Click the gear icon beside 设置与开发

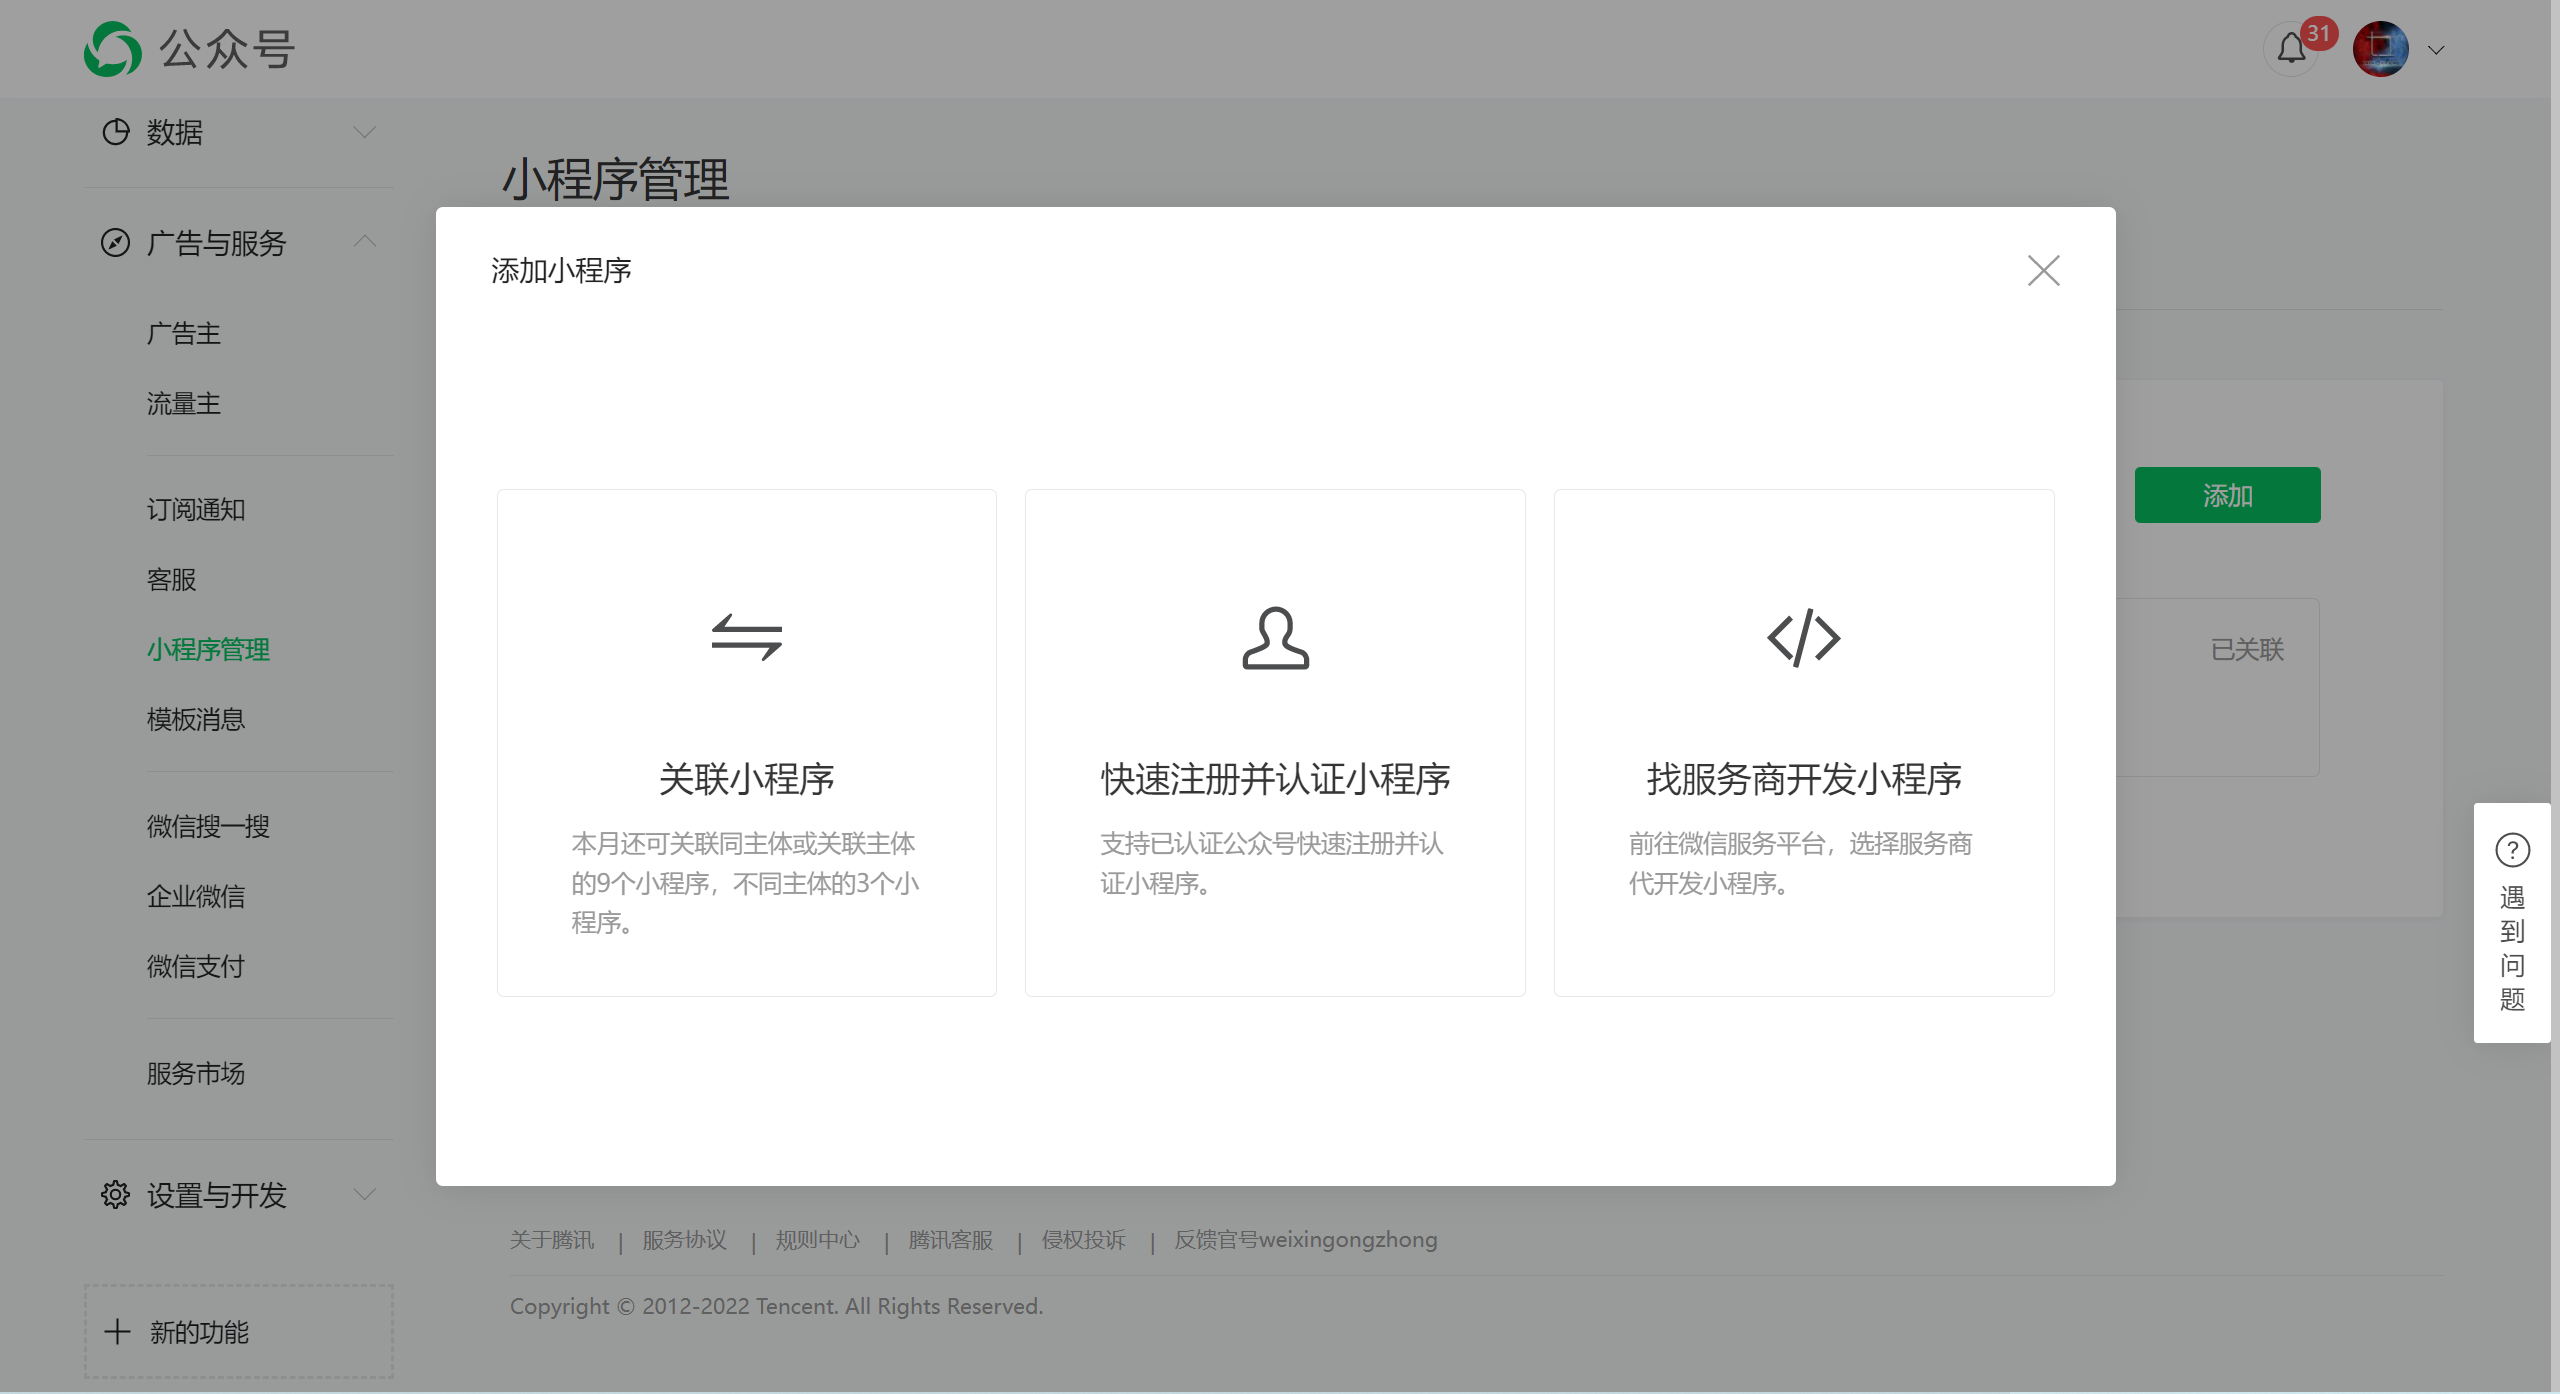[x=115, y=1194]
